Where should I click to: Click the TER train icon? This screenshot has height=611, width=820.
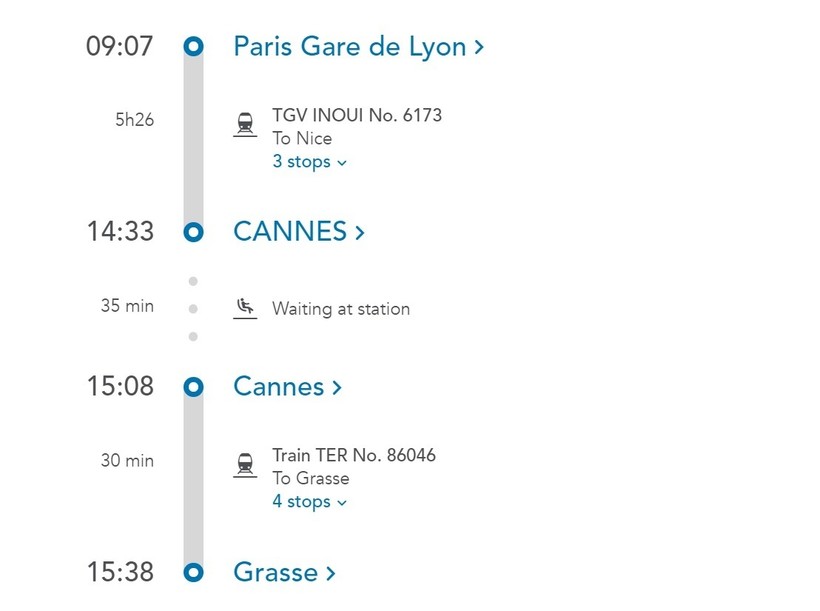tap(245, 465)
